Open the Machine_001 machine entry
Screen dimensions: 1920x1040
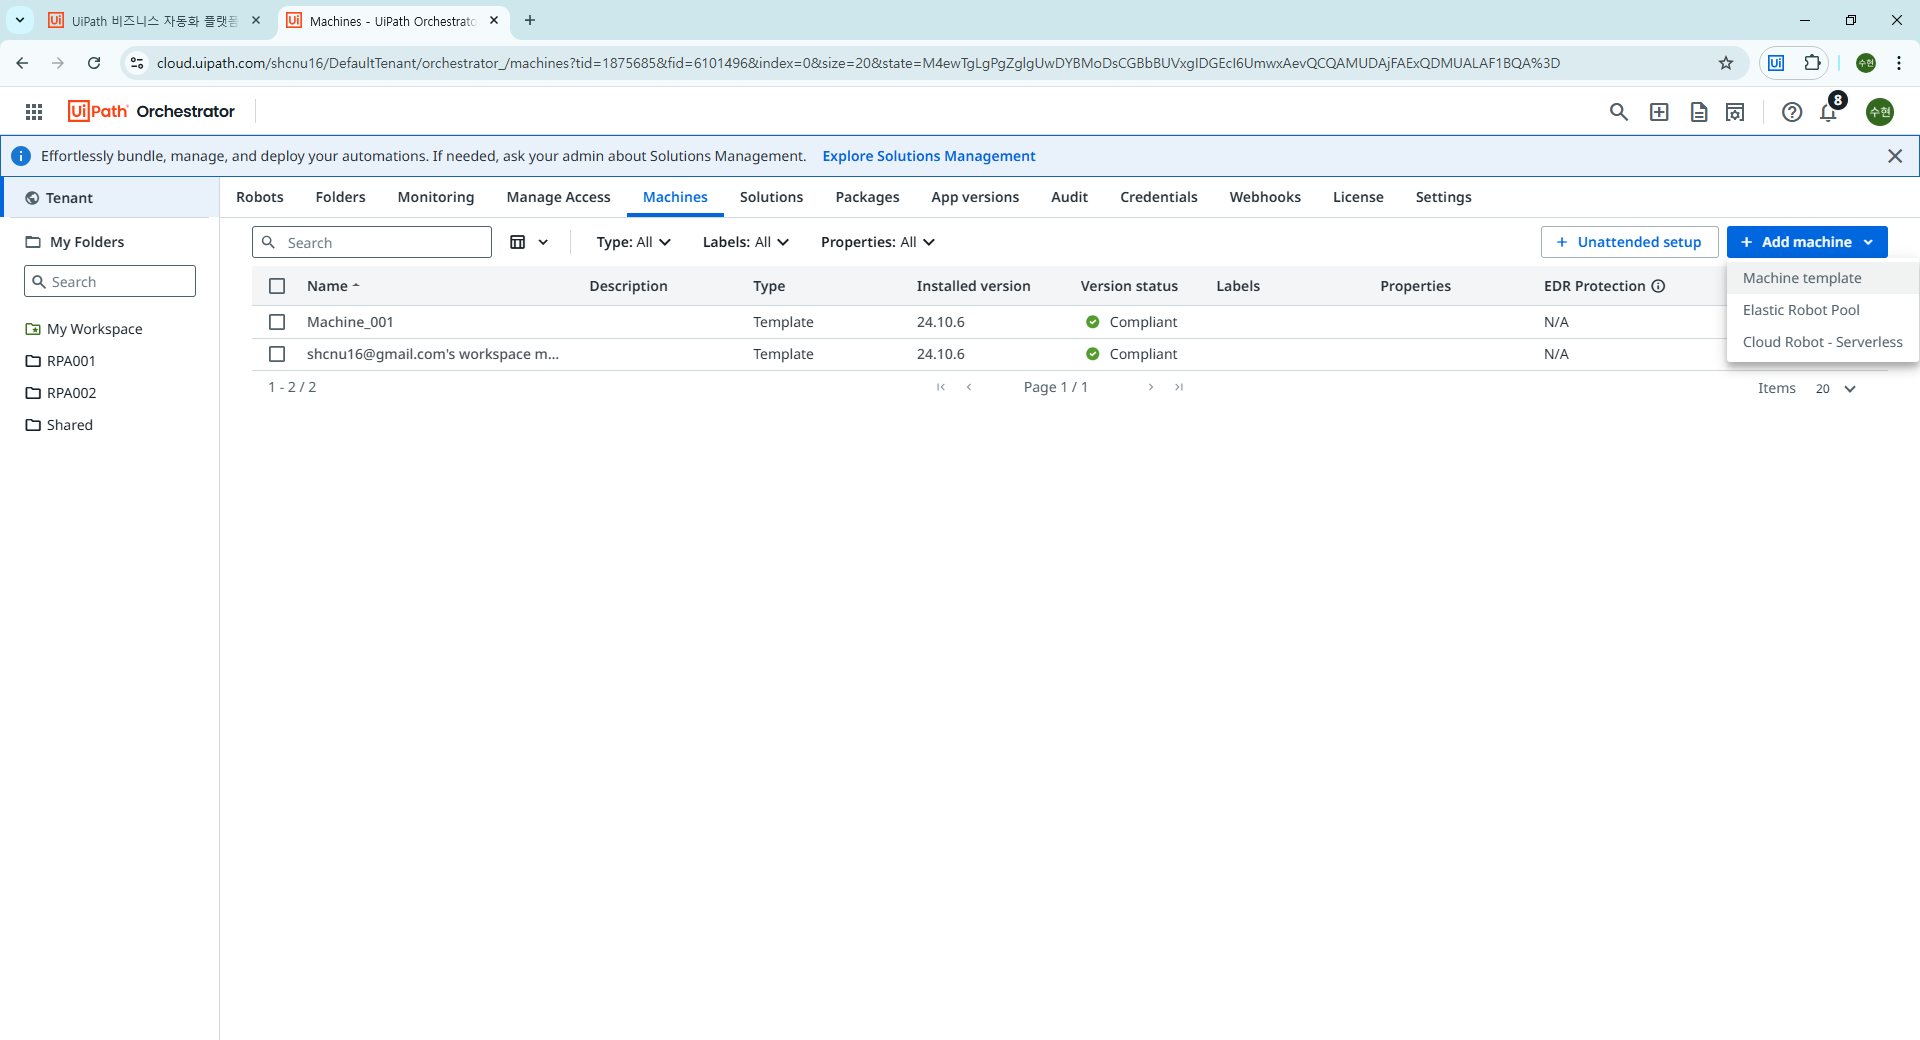click(x=350, y=322)
